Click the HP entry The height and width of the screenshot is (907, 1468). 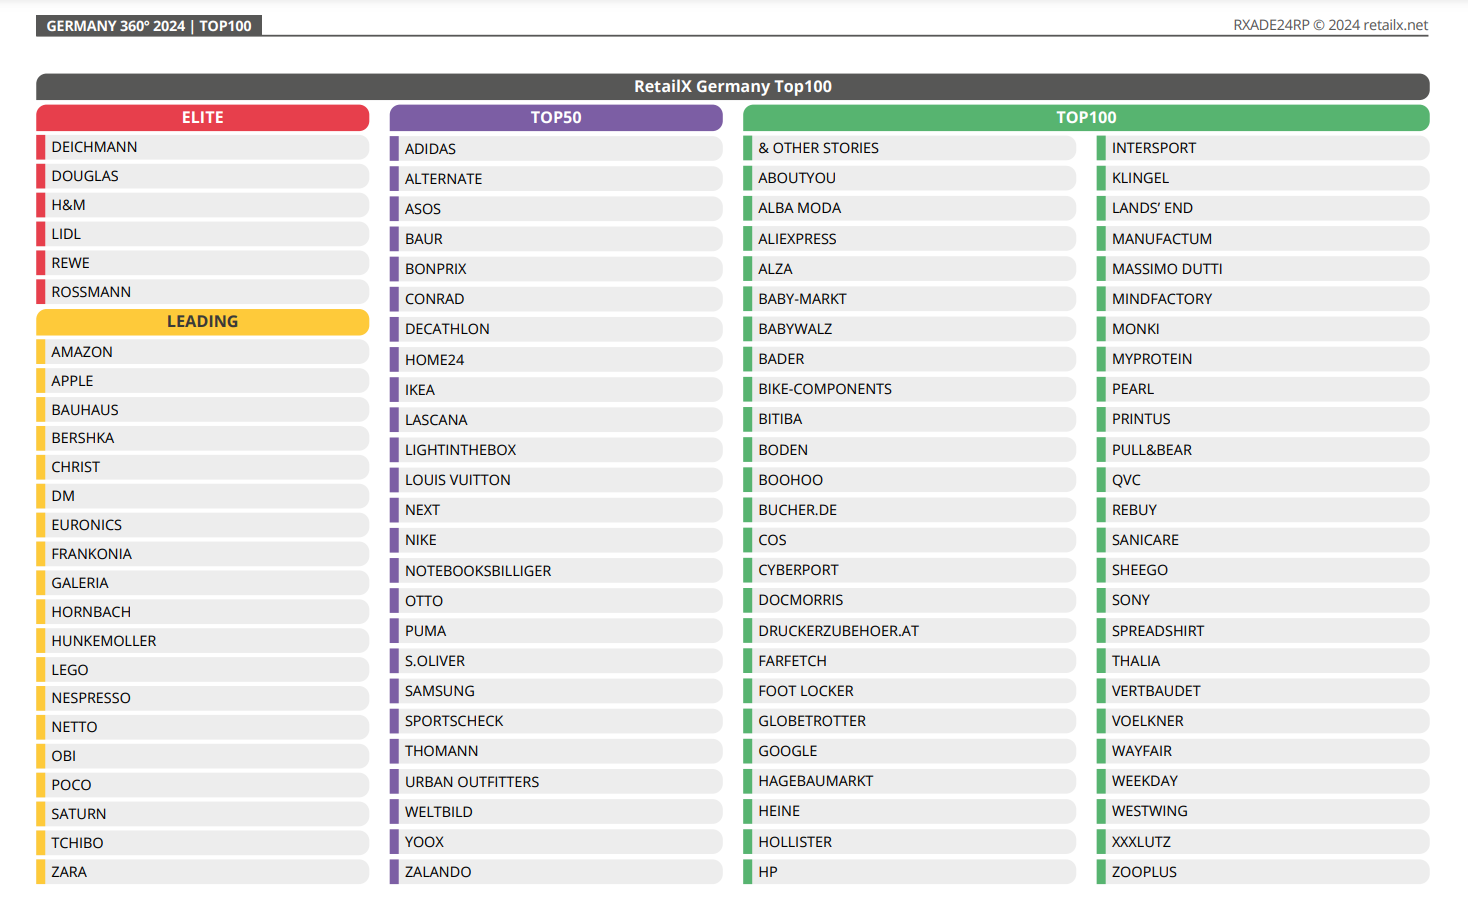pos(909,872)
